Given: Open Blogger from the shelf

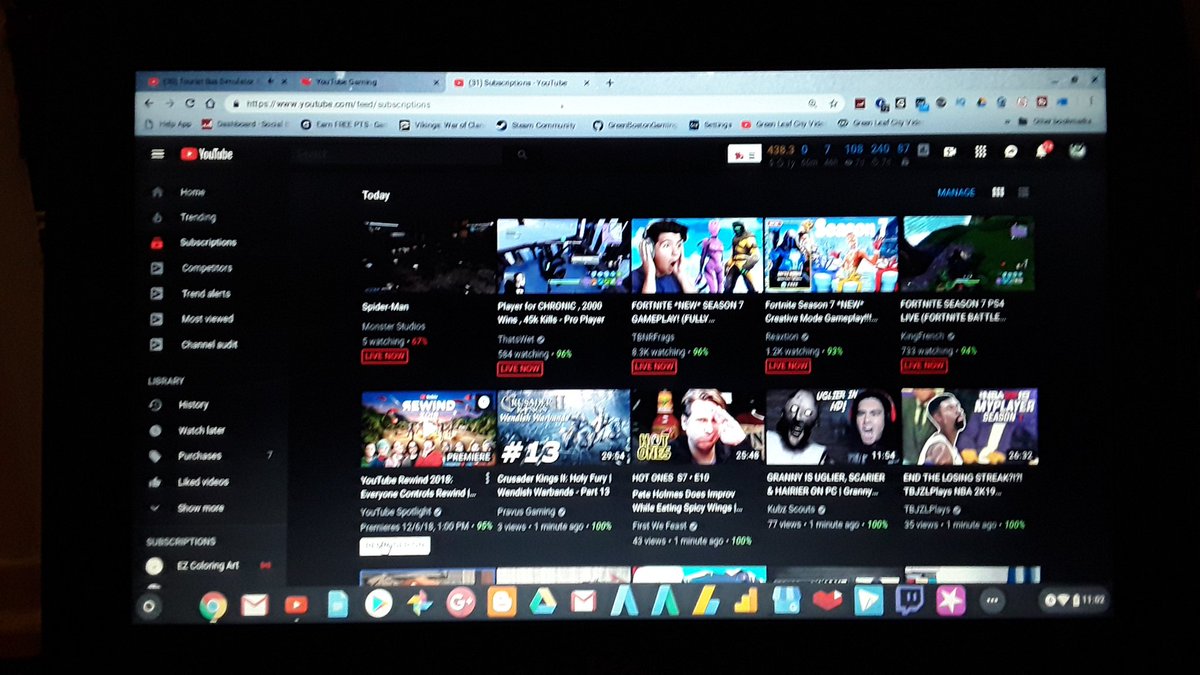Looking at the screenshot, I should (501, 603).
